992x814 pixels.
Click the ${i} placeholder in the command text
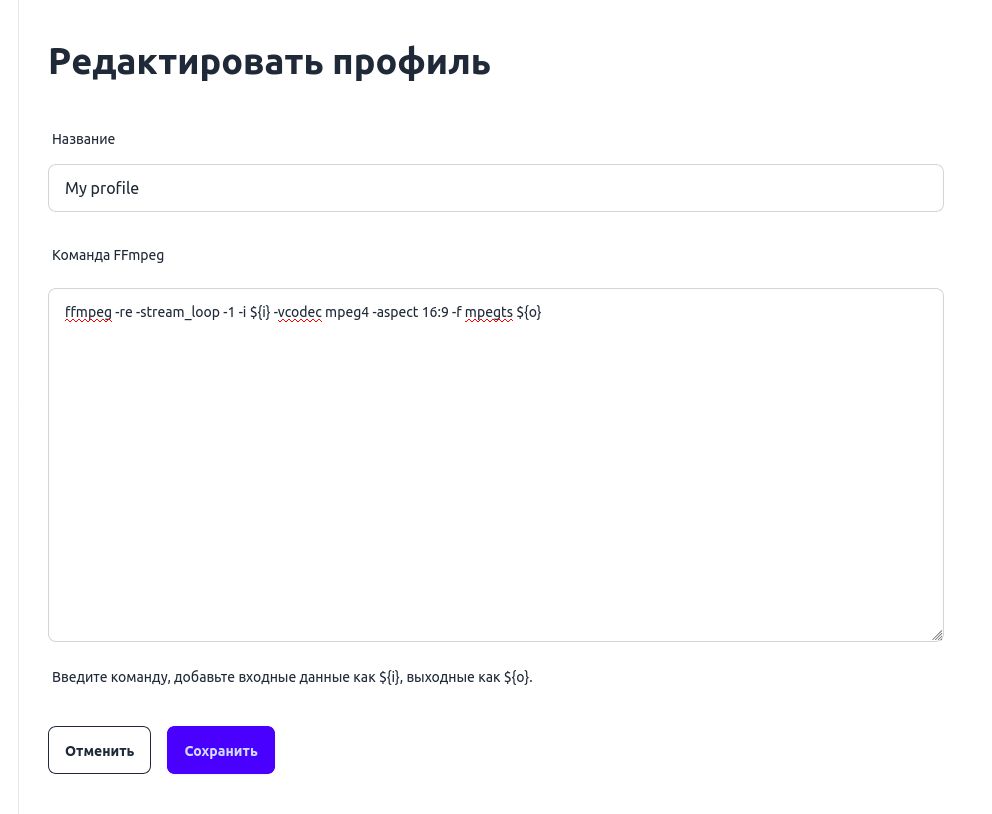pyautogui.click(x=261, y=312)
